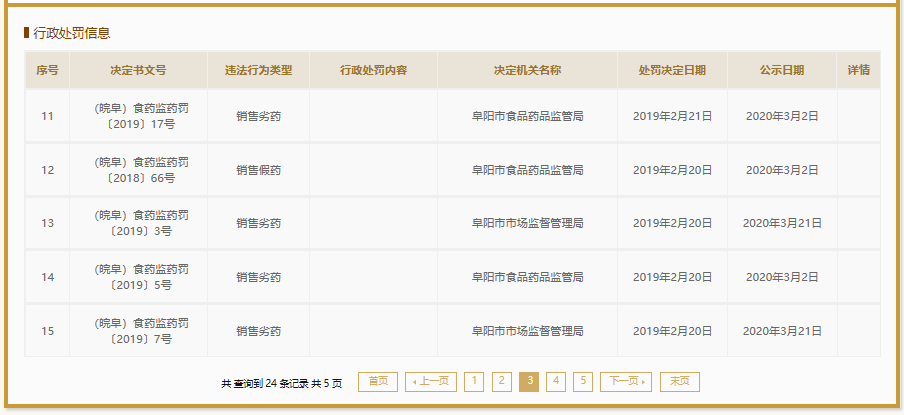Click the 公示日期 column header

(782, 70)
